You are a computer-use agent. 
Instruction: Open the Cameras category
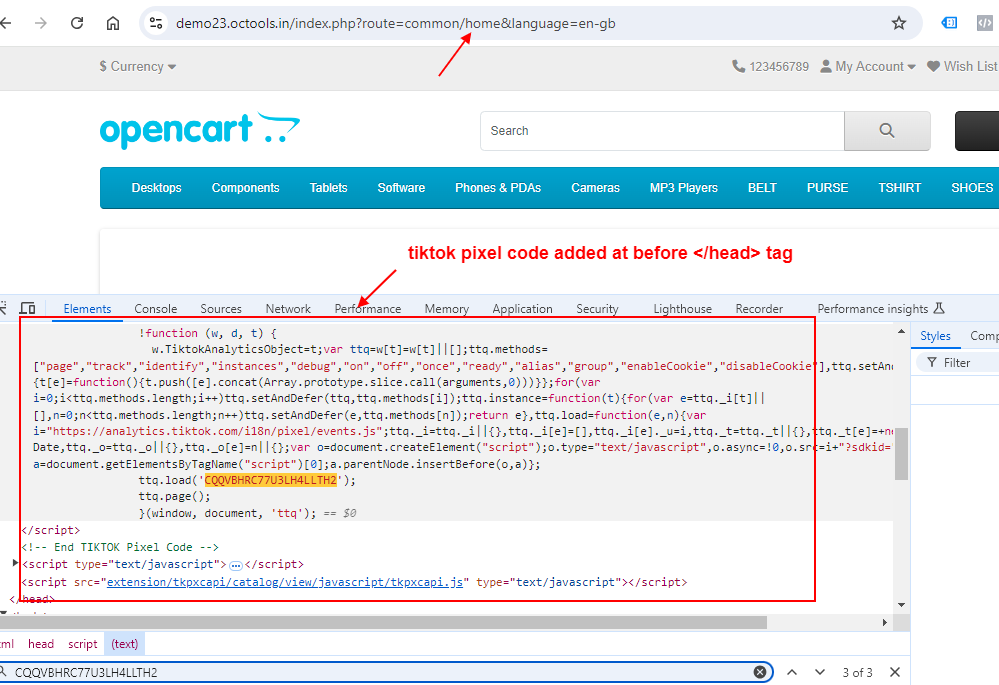(x=596, y=188)
